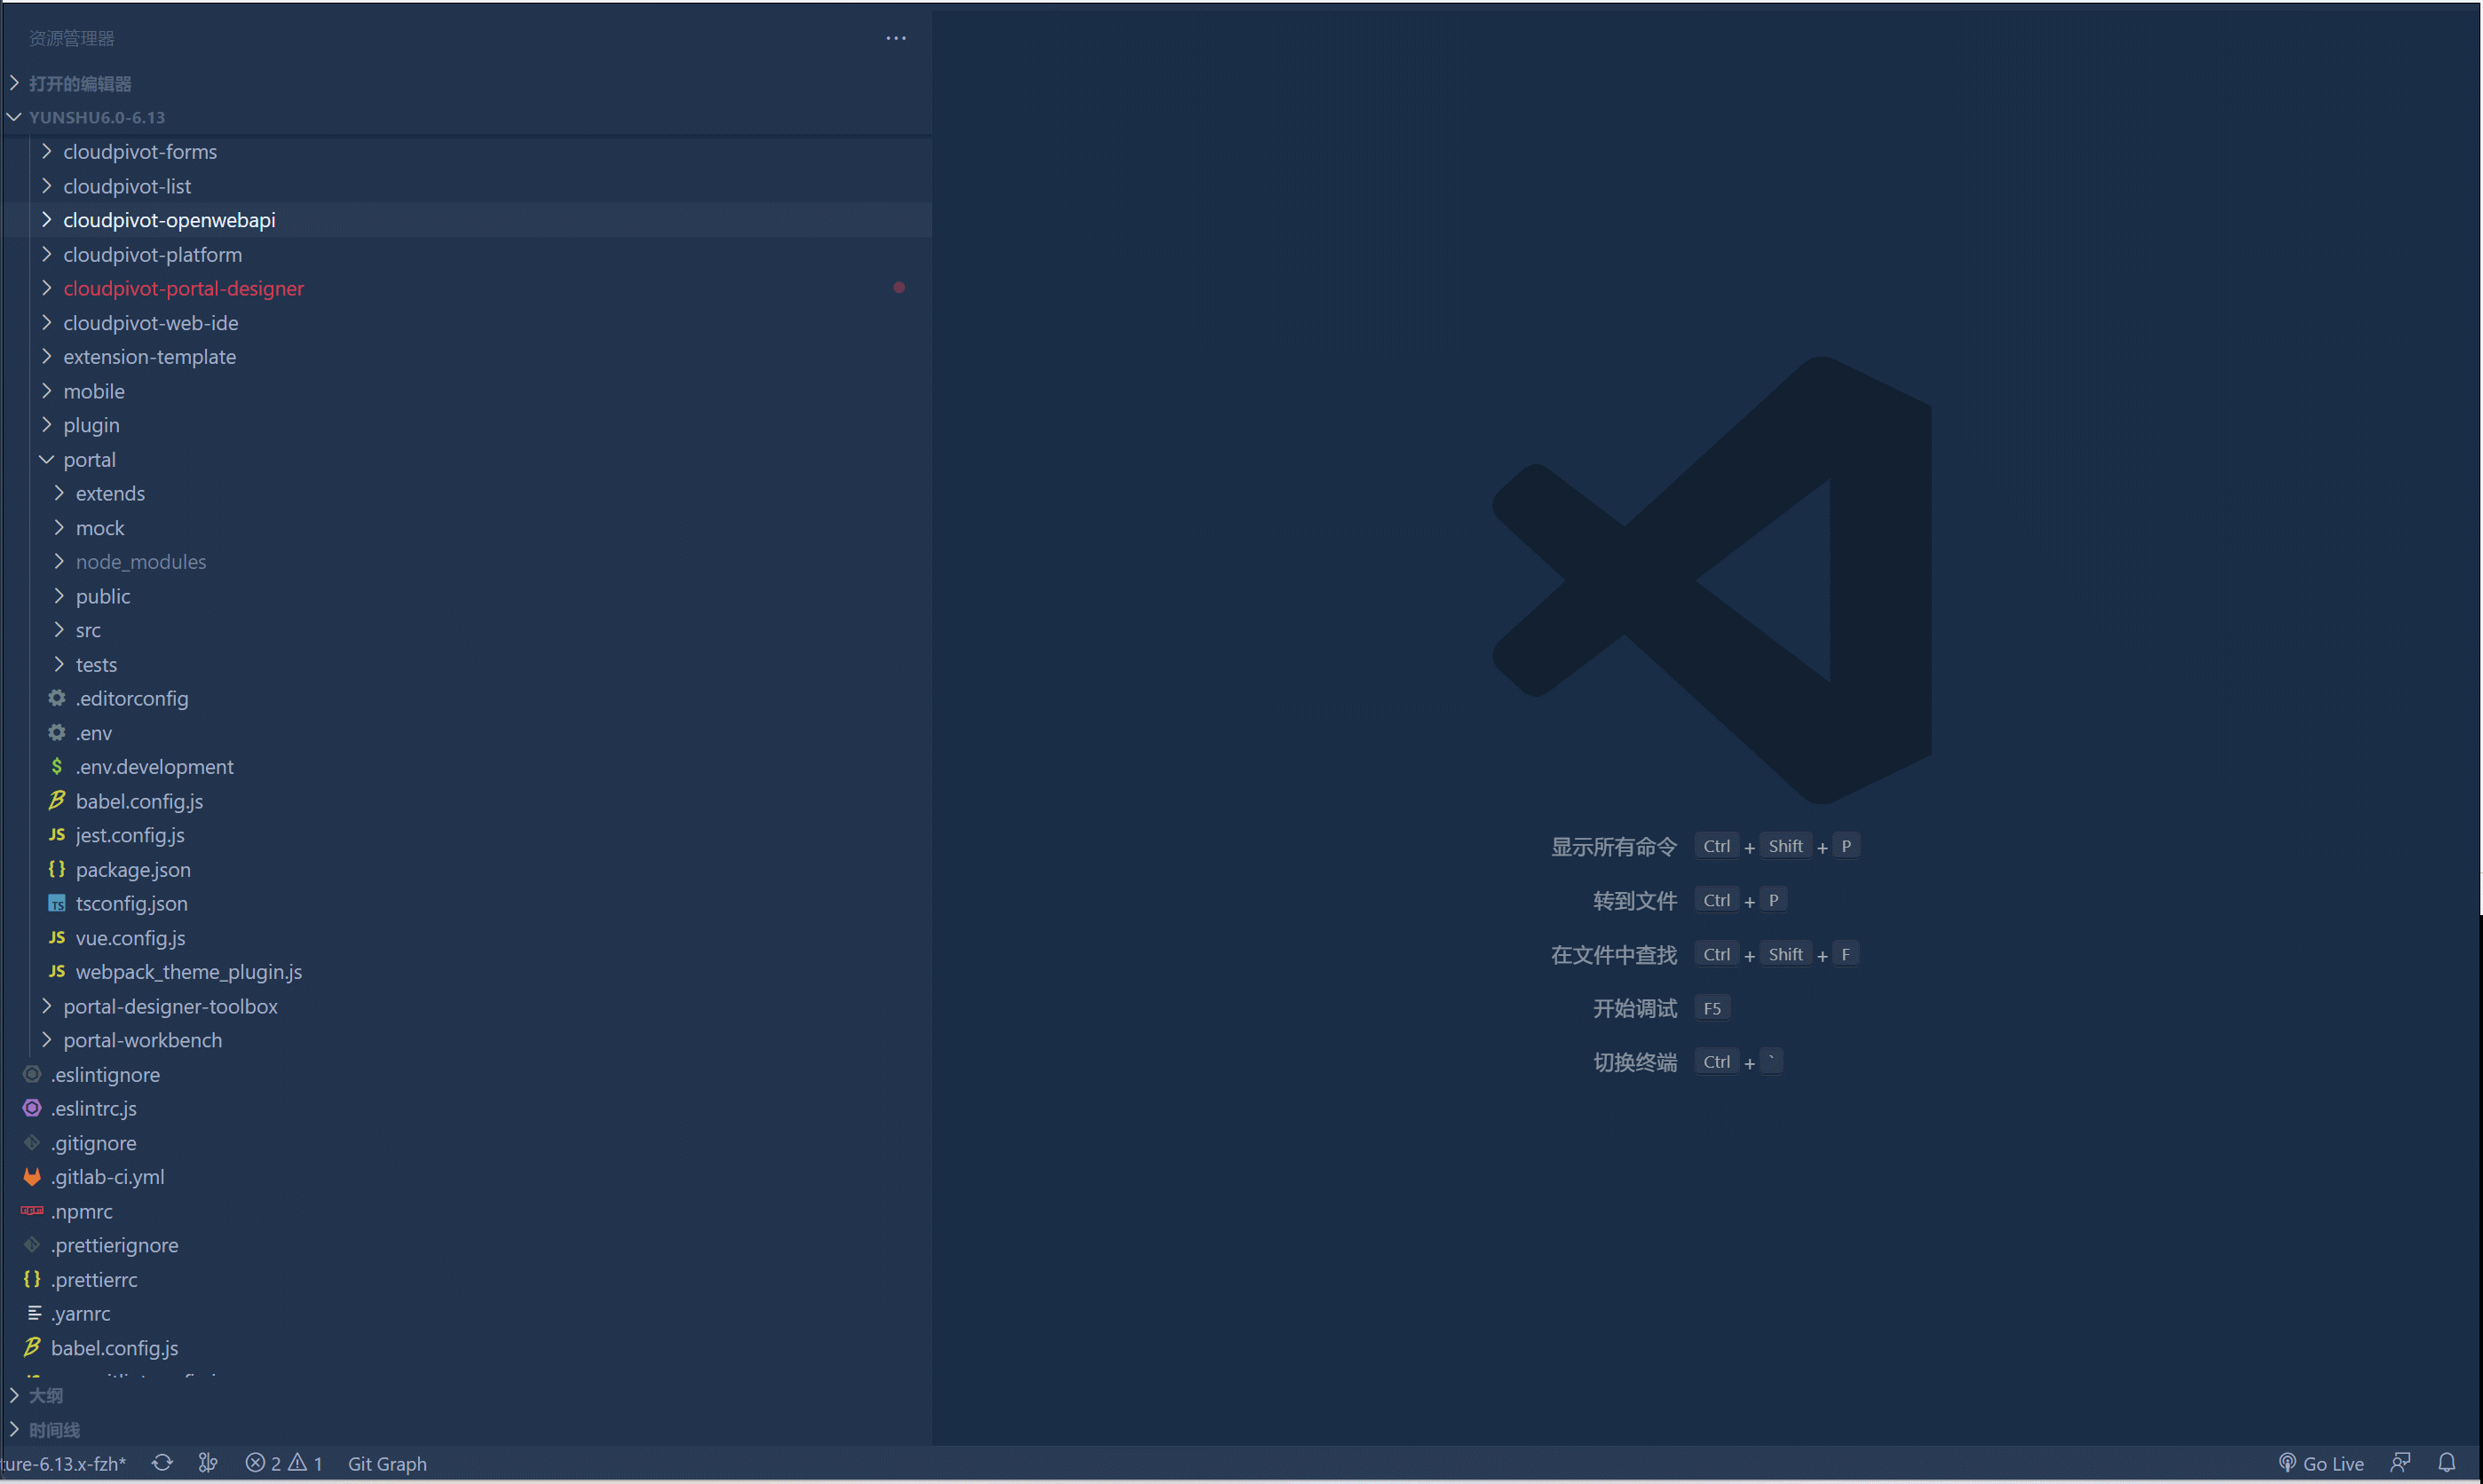
Task: Expand the portal-workbench folder chevron
Action: [46, 1040]
